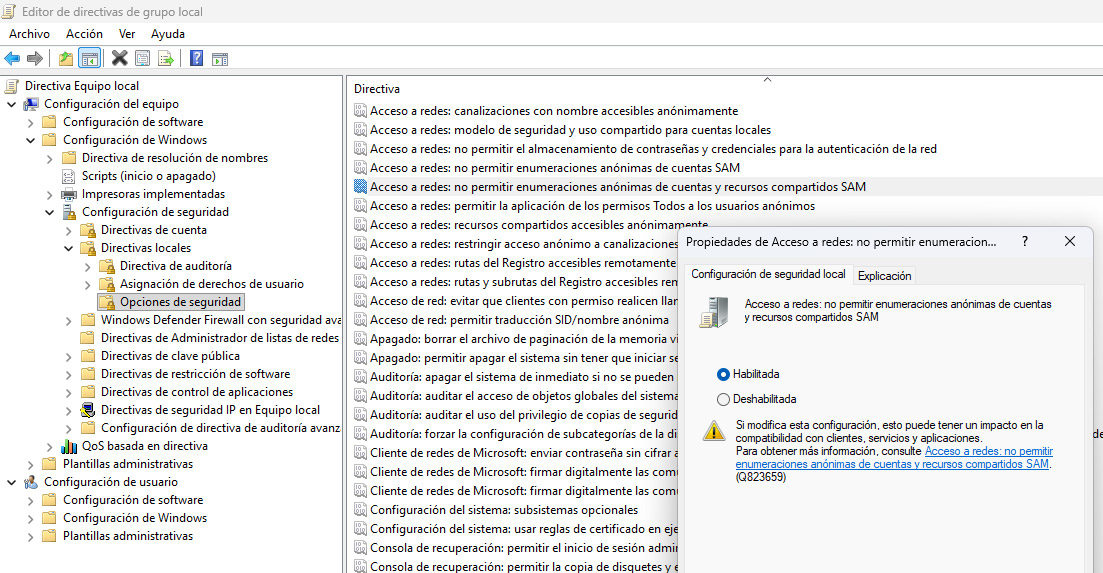1103x573 pixels.
Task: Click the Delete X toolbar icon
Action: pos(120,58)
